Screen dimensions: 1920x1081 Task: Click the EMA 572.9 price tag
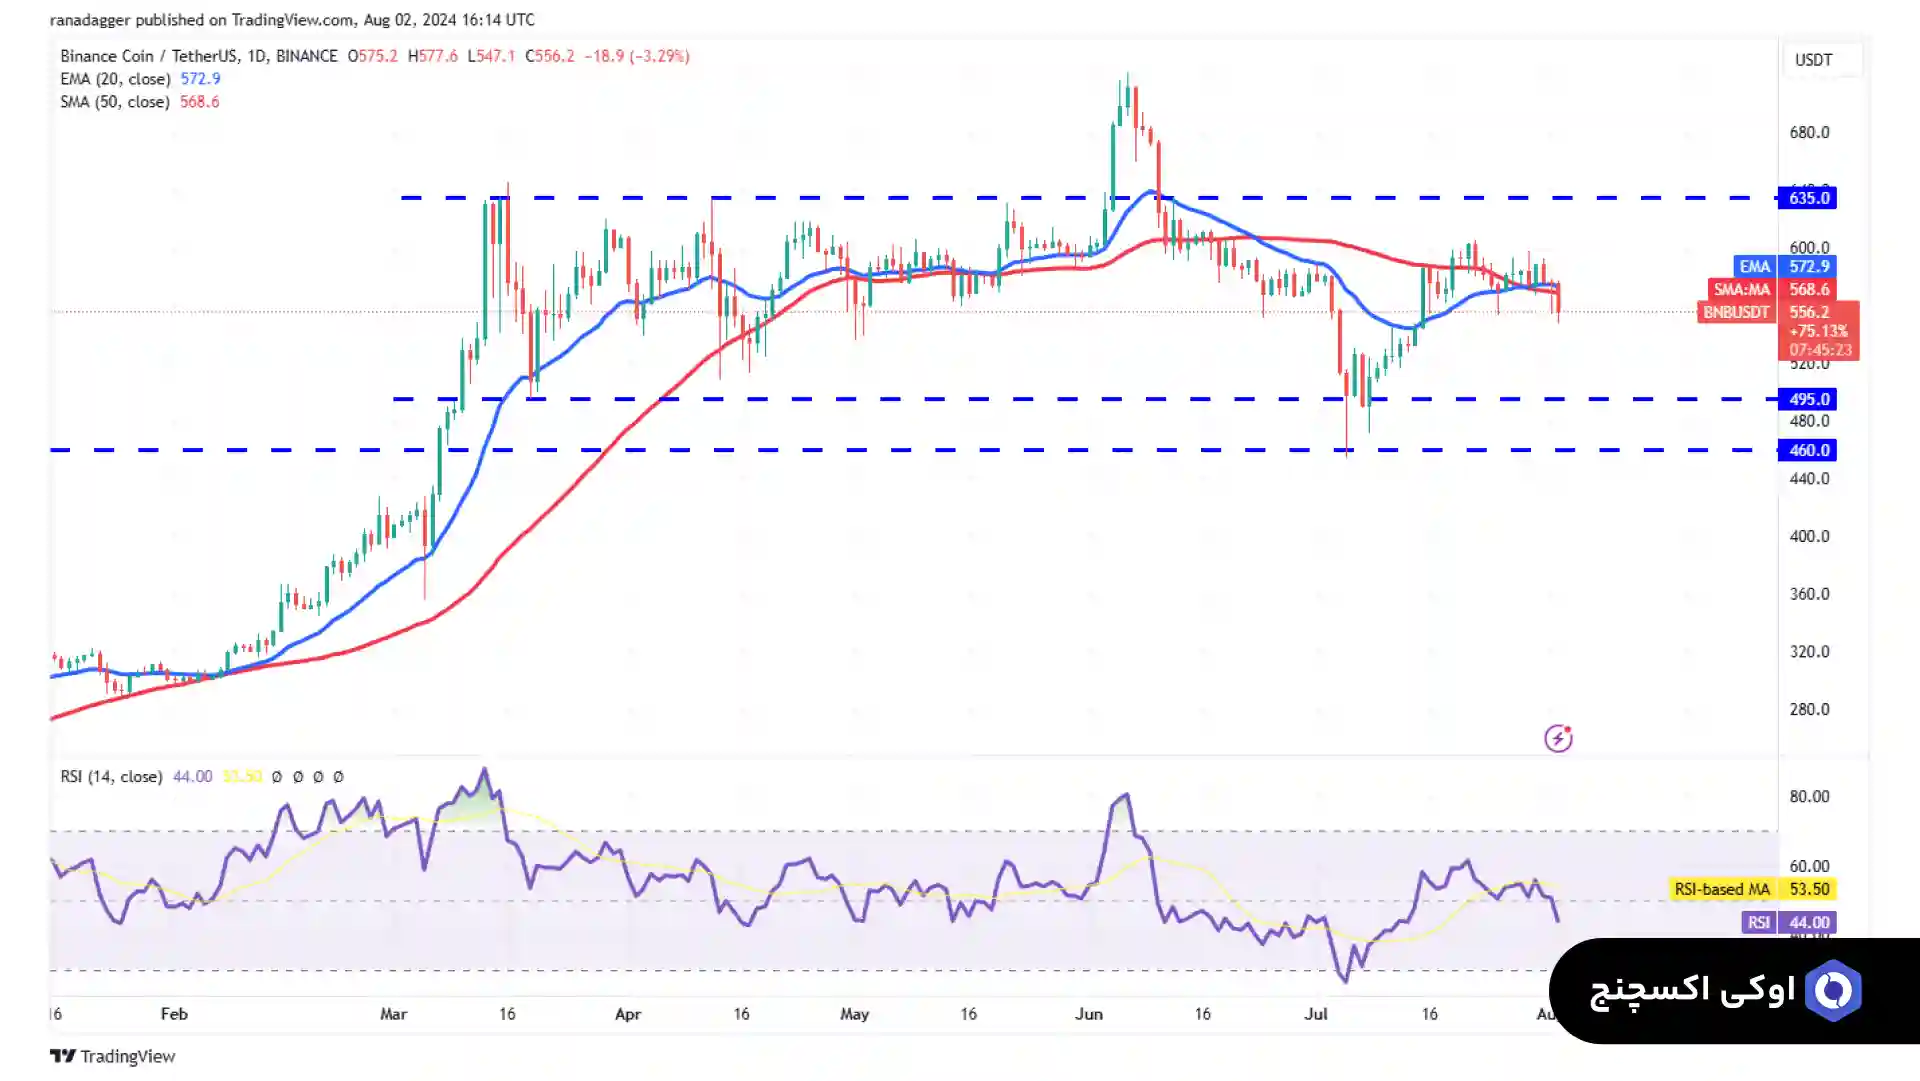tap(1784, 267)
